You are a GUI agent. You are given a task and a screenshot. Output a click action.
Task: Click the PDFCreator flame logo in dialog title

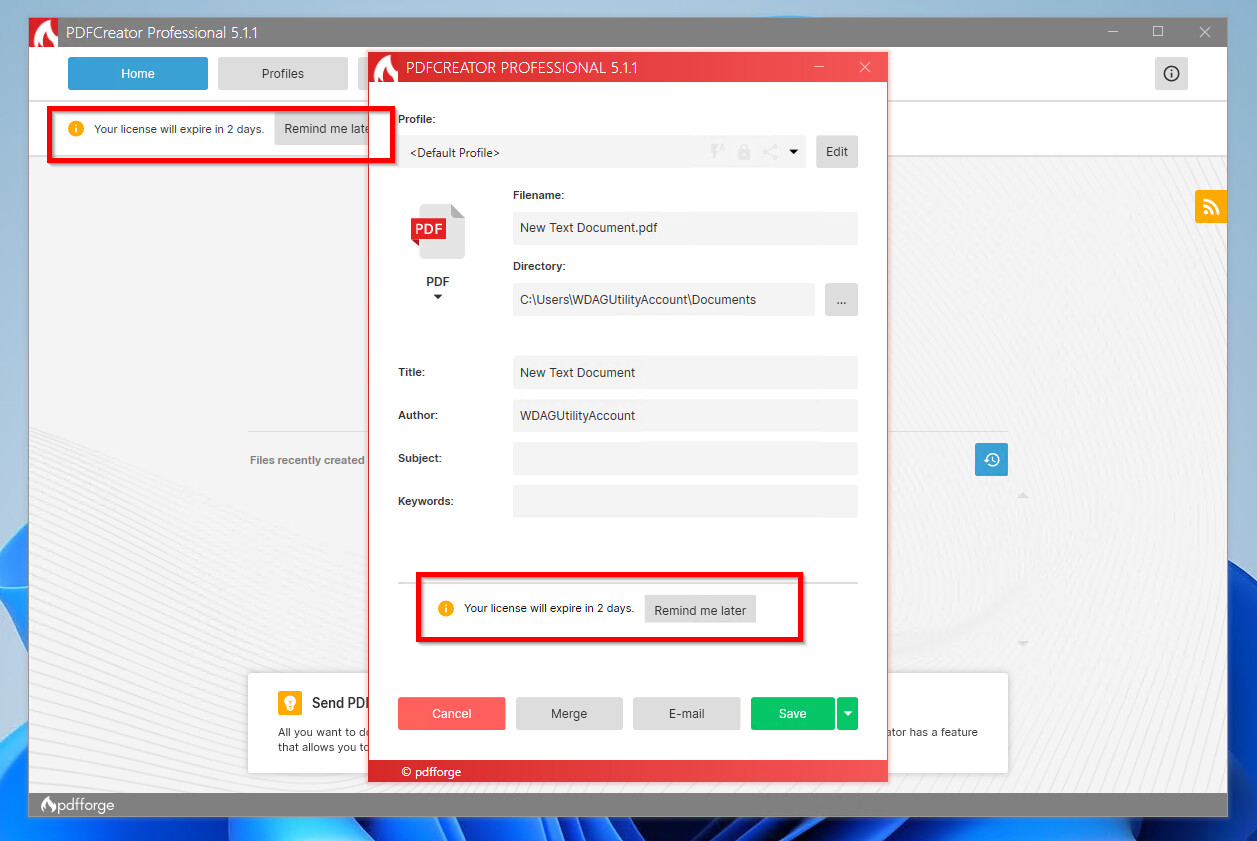(386, 68)
